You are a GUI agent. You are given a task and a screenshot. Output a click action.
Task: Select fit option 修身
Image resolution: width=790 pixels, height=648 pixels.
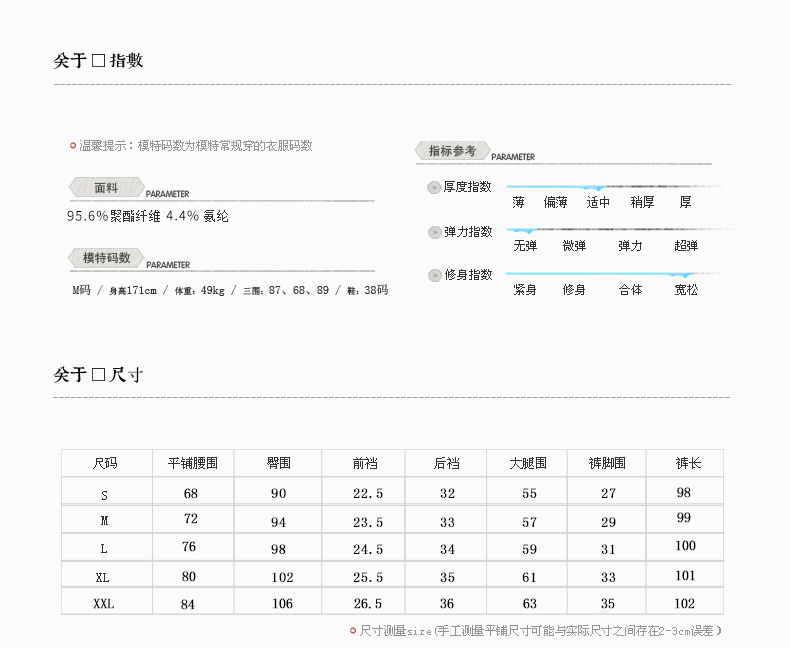[574, 290]
